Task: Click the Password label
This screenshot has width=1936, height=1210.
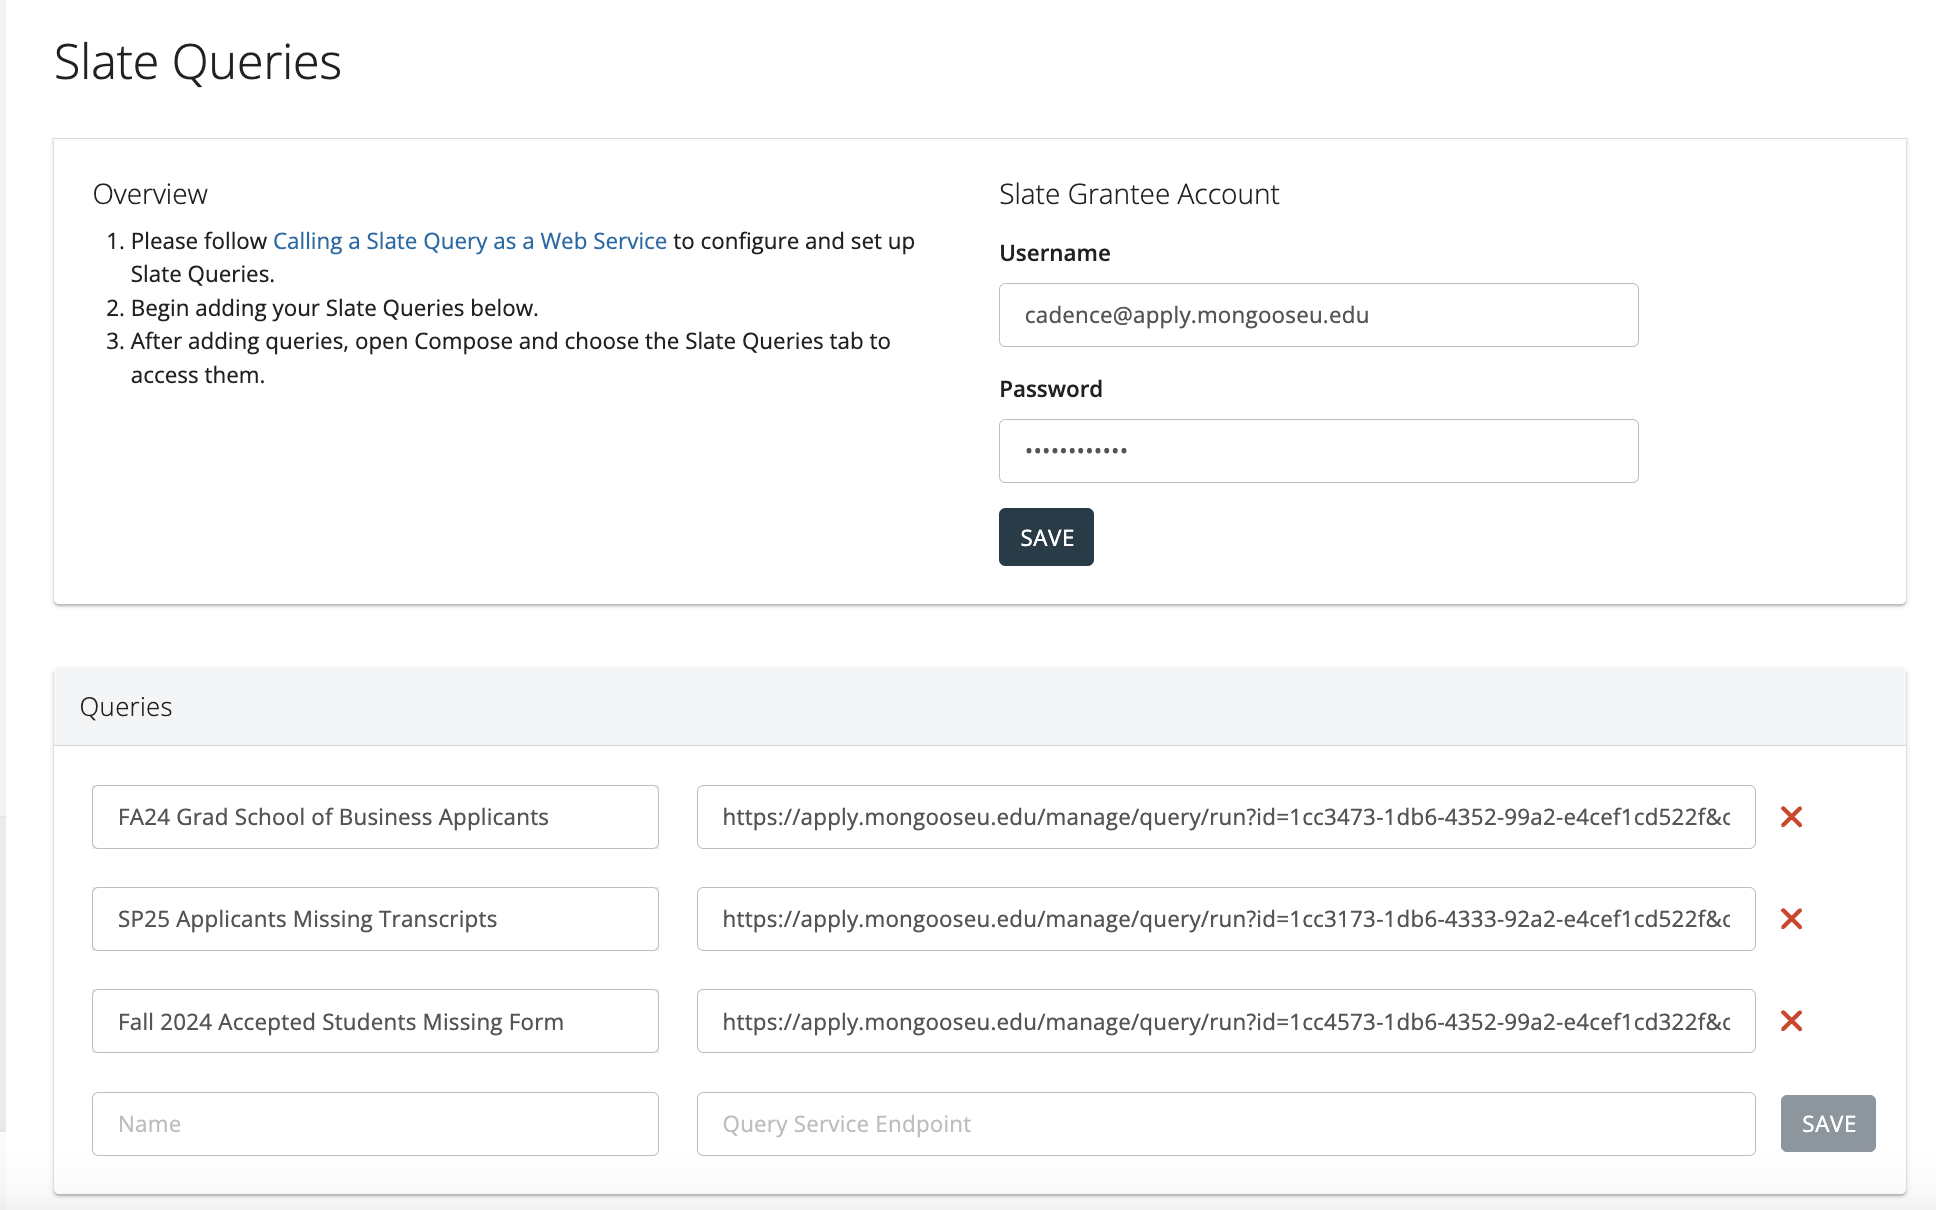Action: tap(1050, 389)
